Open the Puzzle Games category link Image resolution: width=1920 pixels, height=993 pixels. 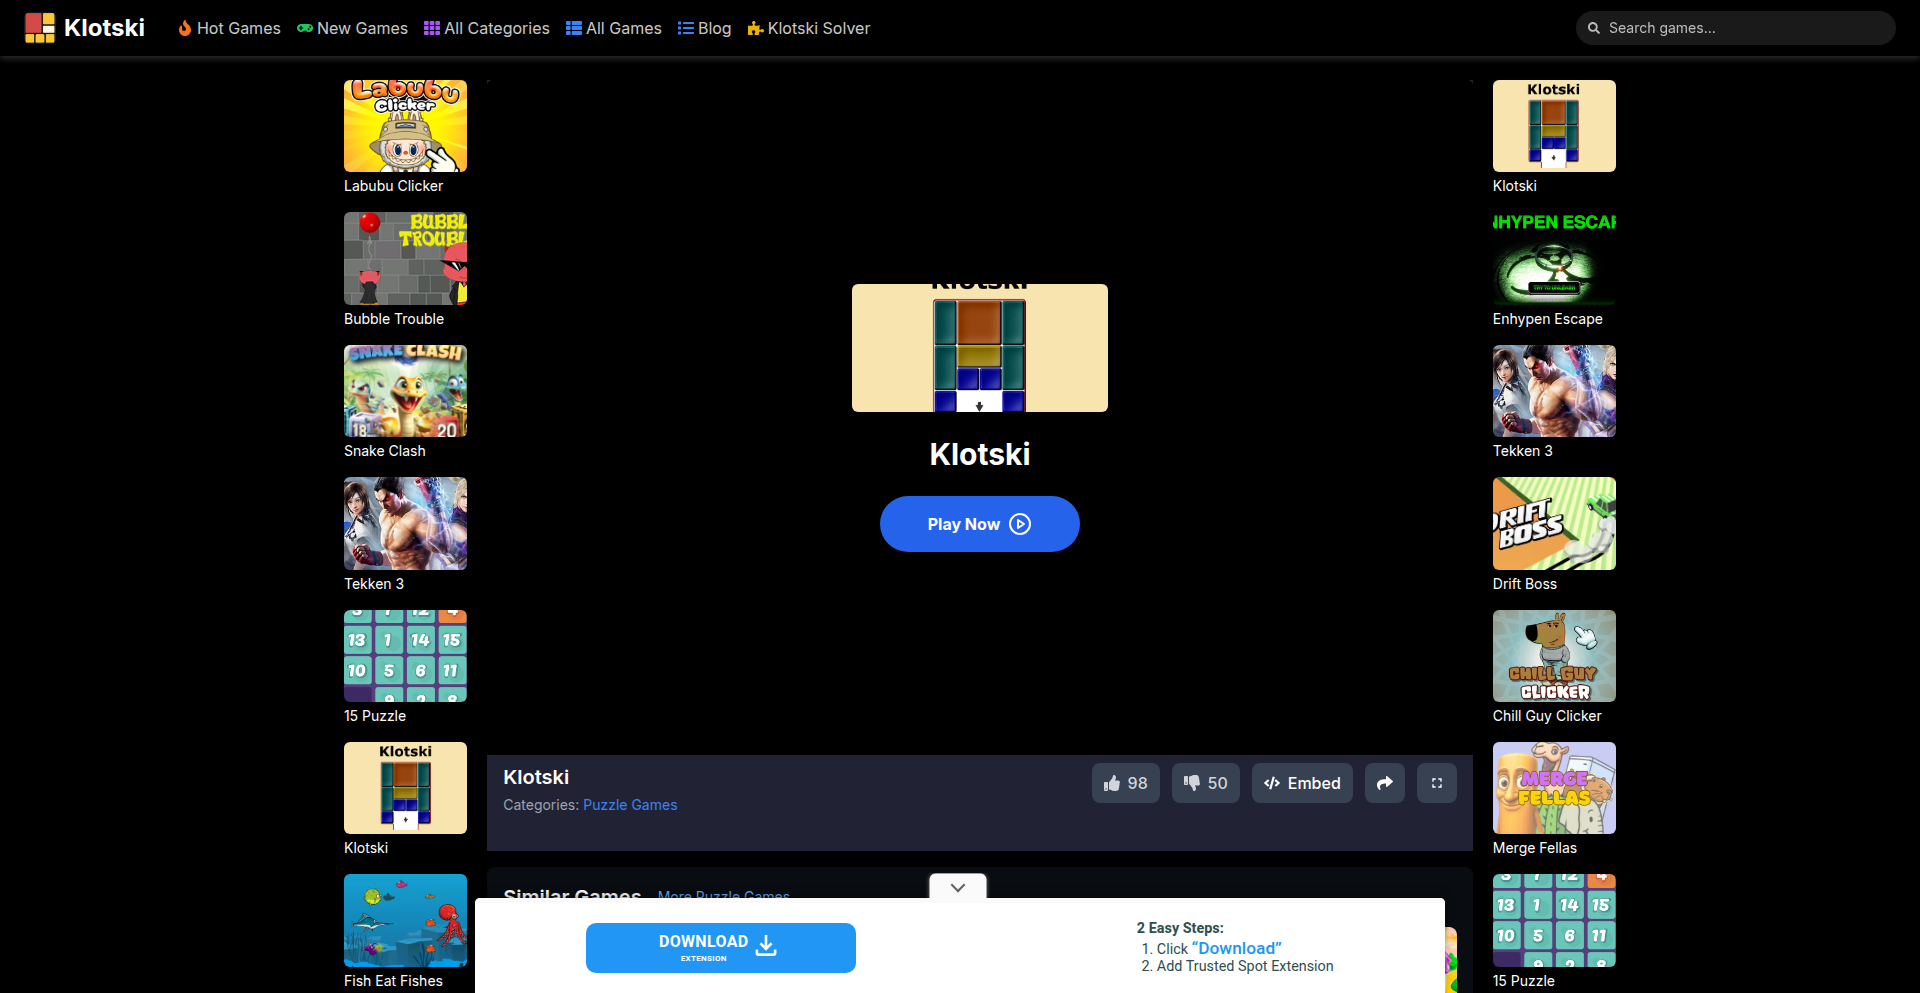629,805
